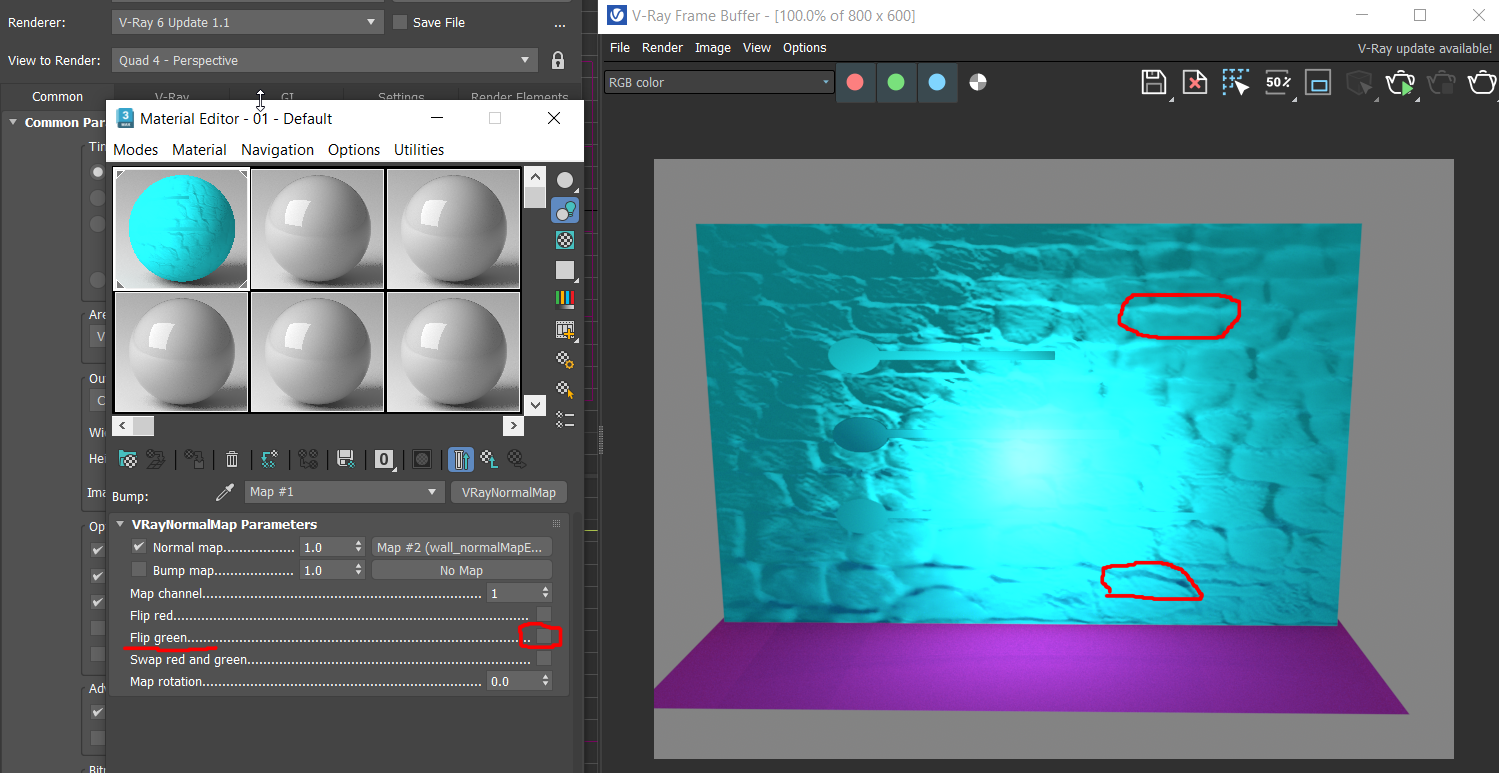The width and height of the screenshot is (1499, 773).
Task: Open the View to Render dropdown
Action: tap(324, 60)
